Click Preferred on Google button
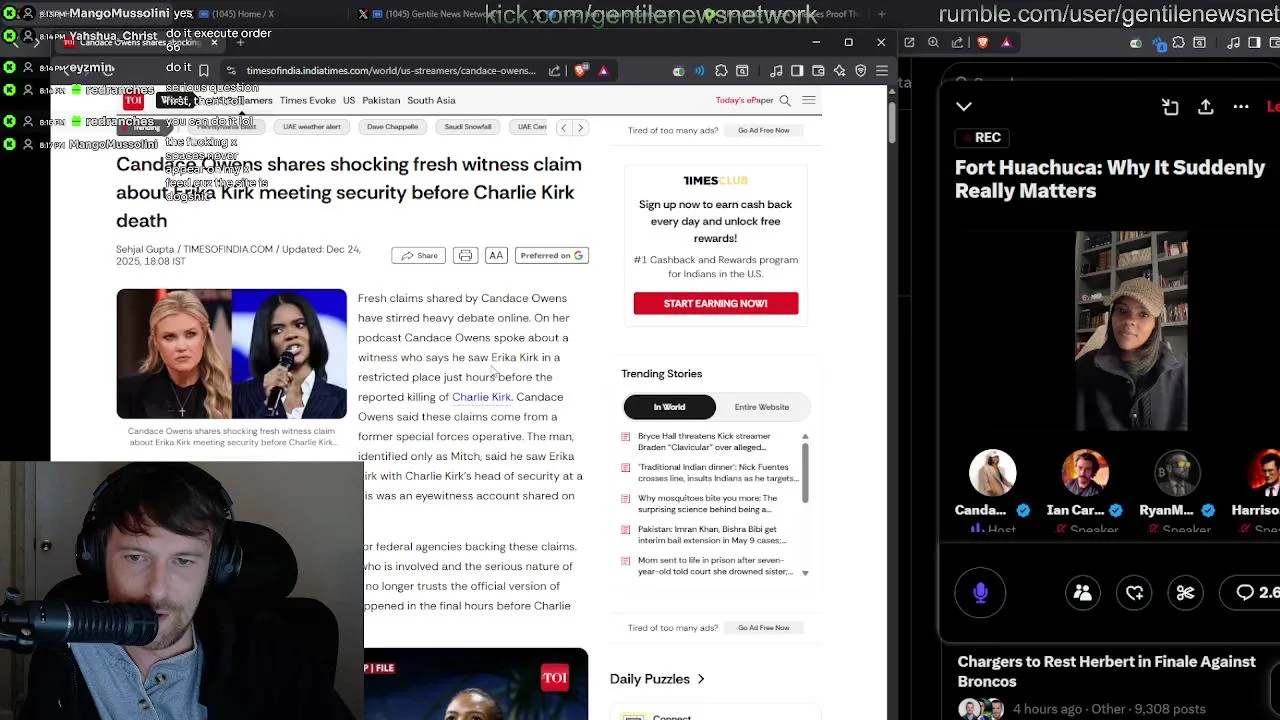 (x=551, y=256)
